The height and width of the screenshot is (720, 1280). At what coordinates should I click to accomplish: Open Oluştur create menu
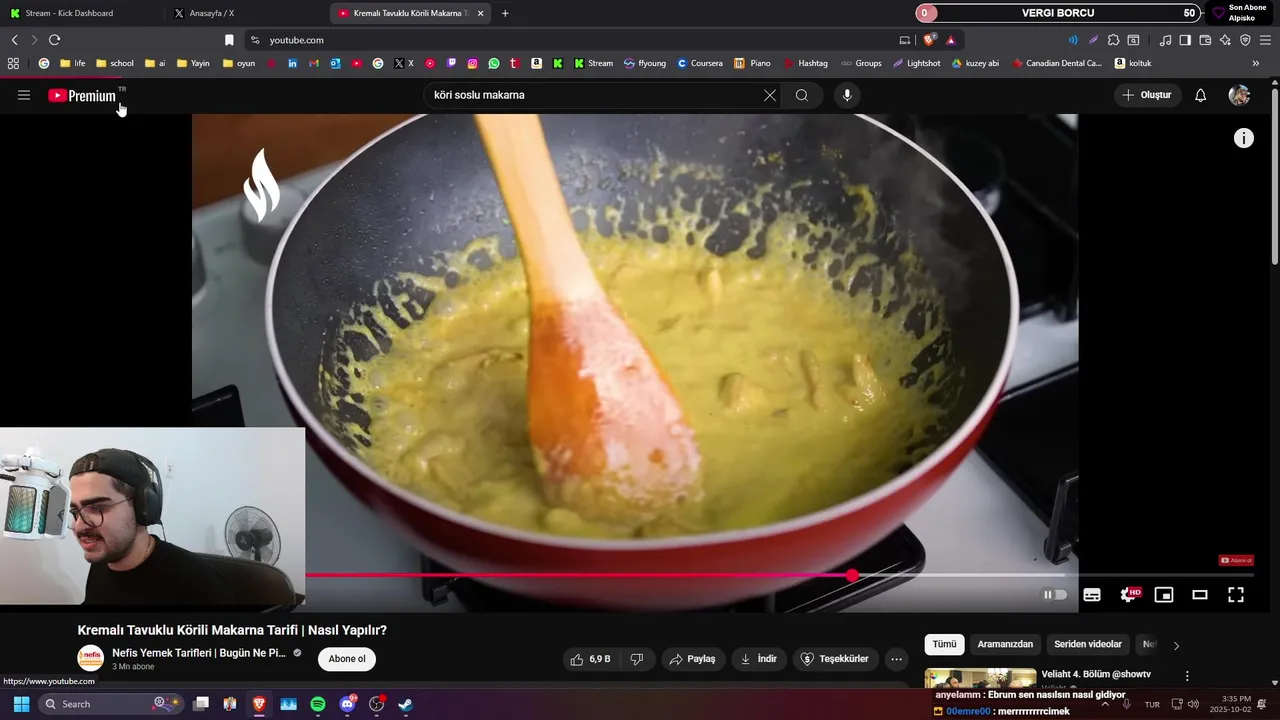coord(1147,95)
